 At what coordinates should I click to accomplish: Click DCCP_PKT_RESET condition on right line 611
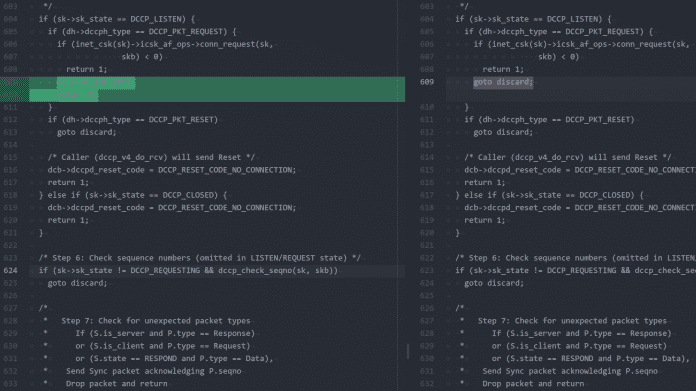(x=549, y=119)
